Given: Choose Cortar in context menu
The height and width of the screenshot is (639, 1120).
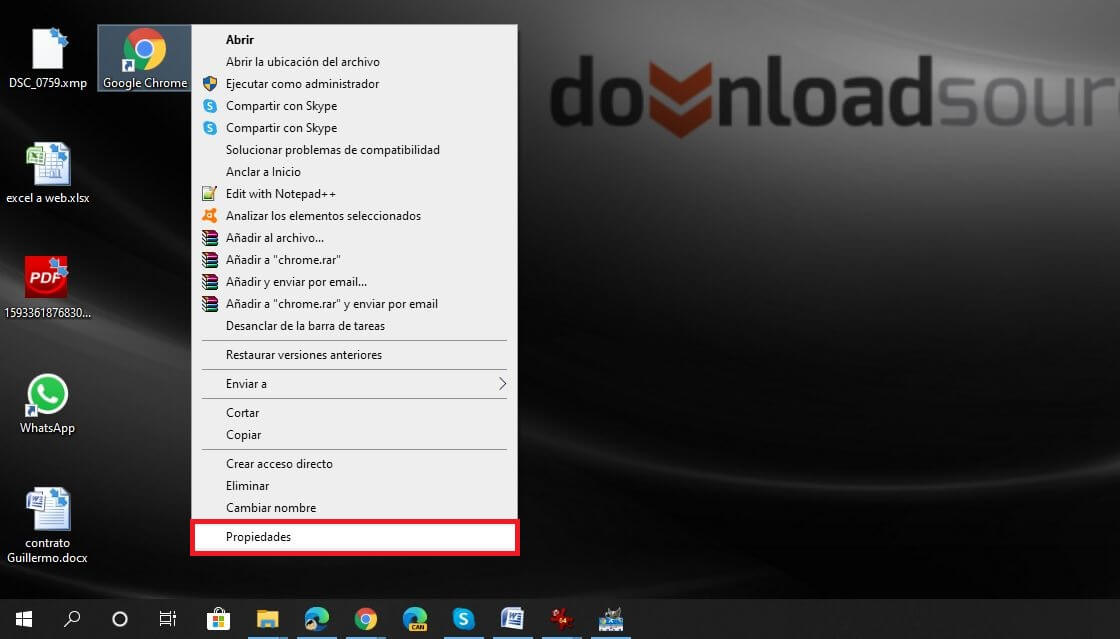Looking at the screenshot, I should tap(354, 413).
